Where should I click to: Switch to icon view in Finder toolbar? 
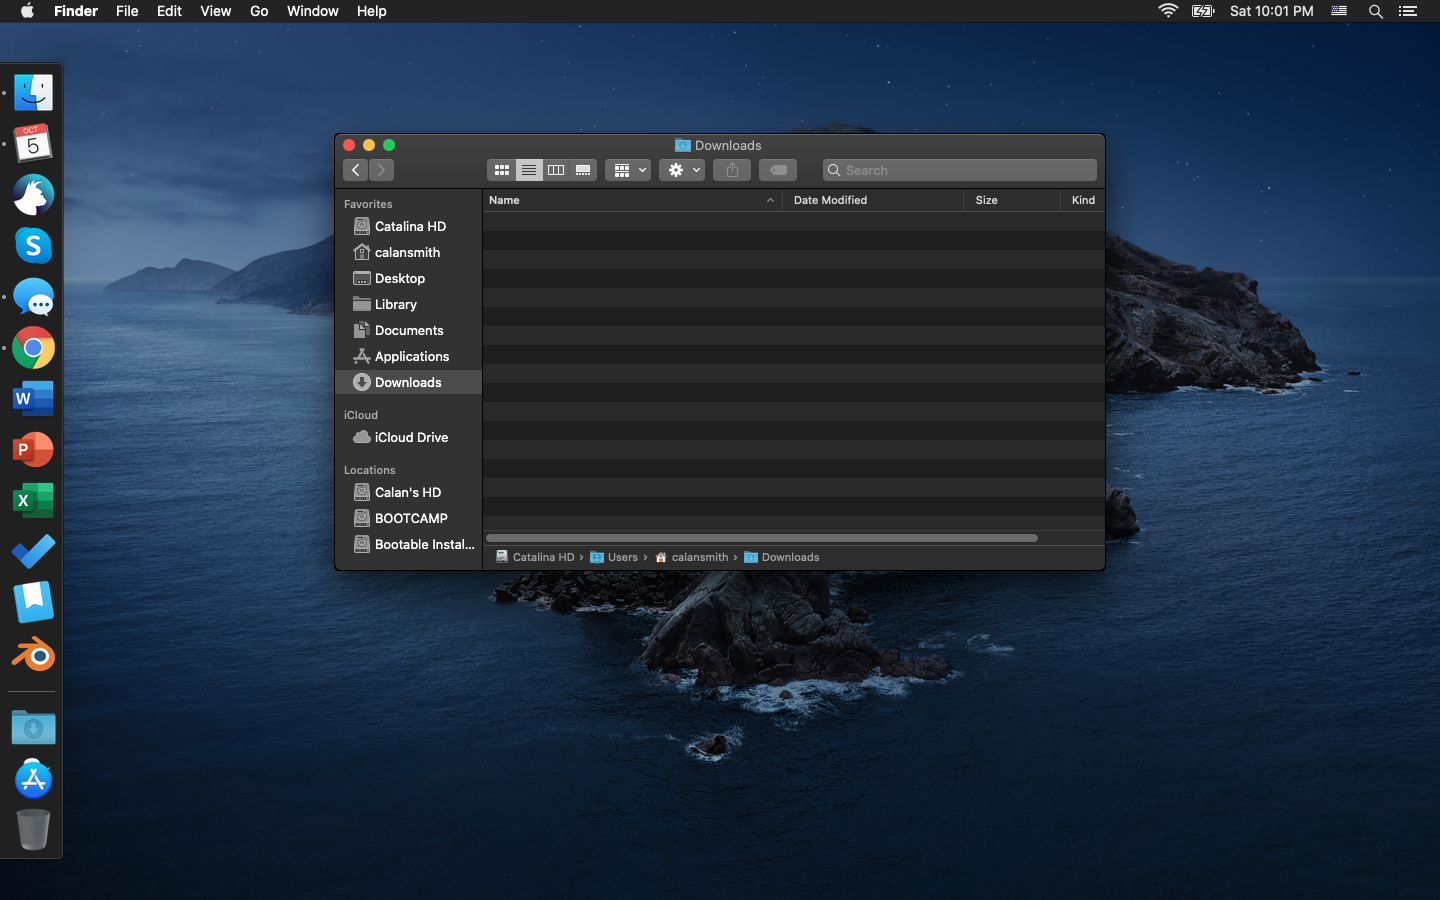(x=502, y=170)
